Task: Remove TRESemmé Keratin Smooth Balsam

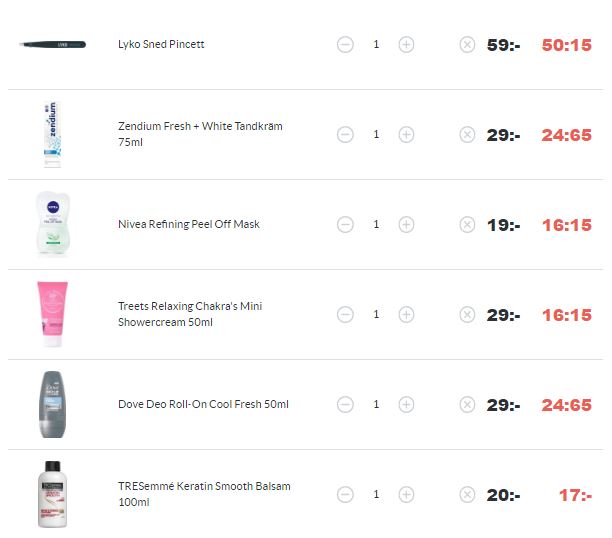Action: 467,494
